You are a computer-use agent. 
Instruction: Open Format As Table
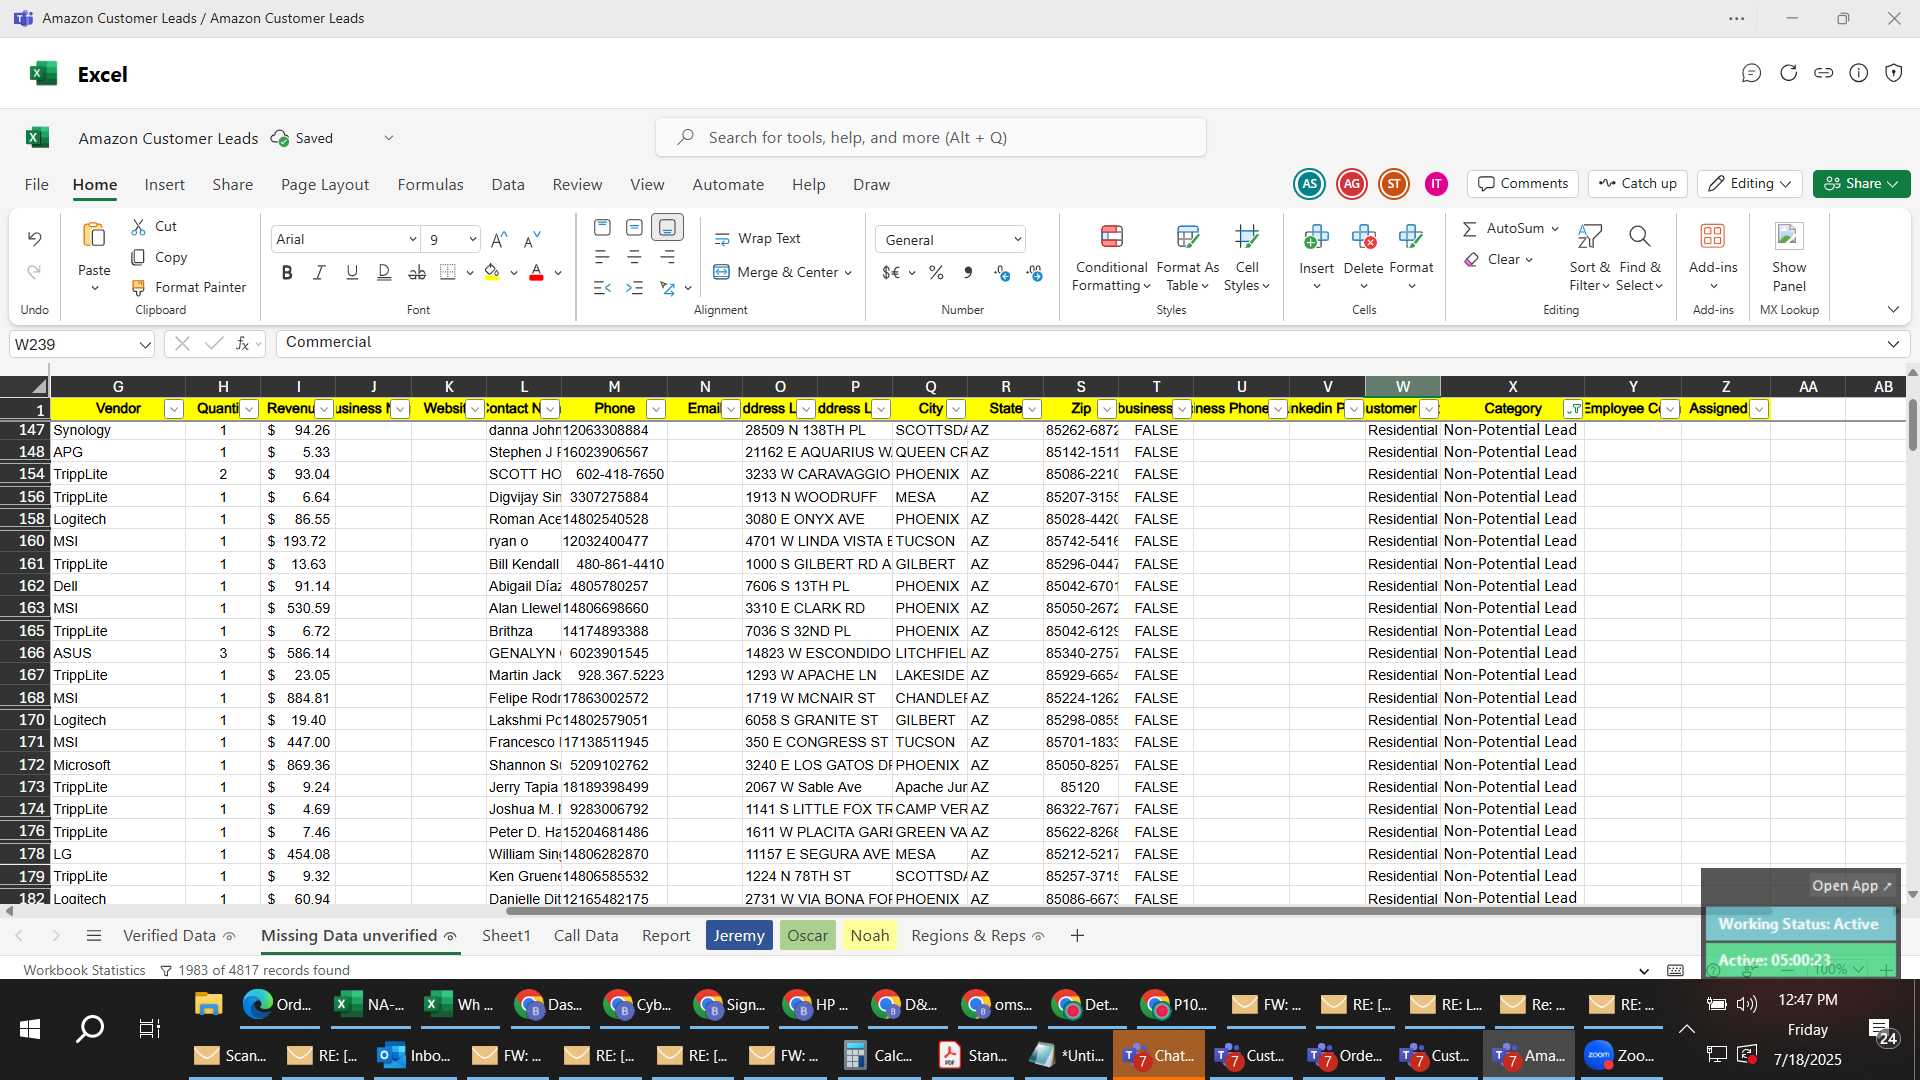pyautogui.click(x=1187, y=258)
